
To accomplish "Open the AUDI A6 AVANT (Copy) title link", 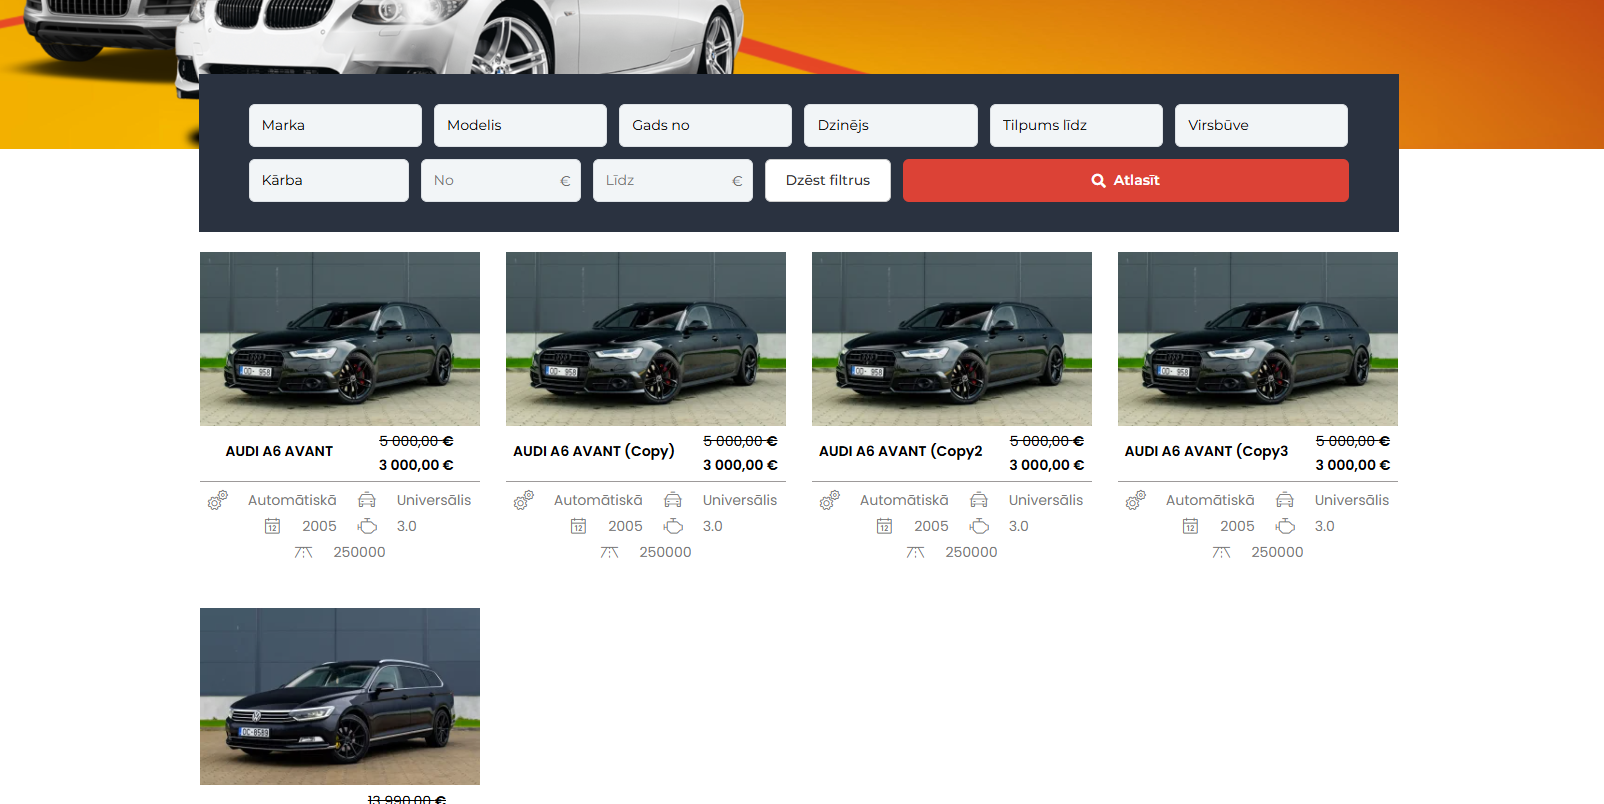I will click(594, 451).
